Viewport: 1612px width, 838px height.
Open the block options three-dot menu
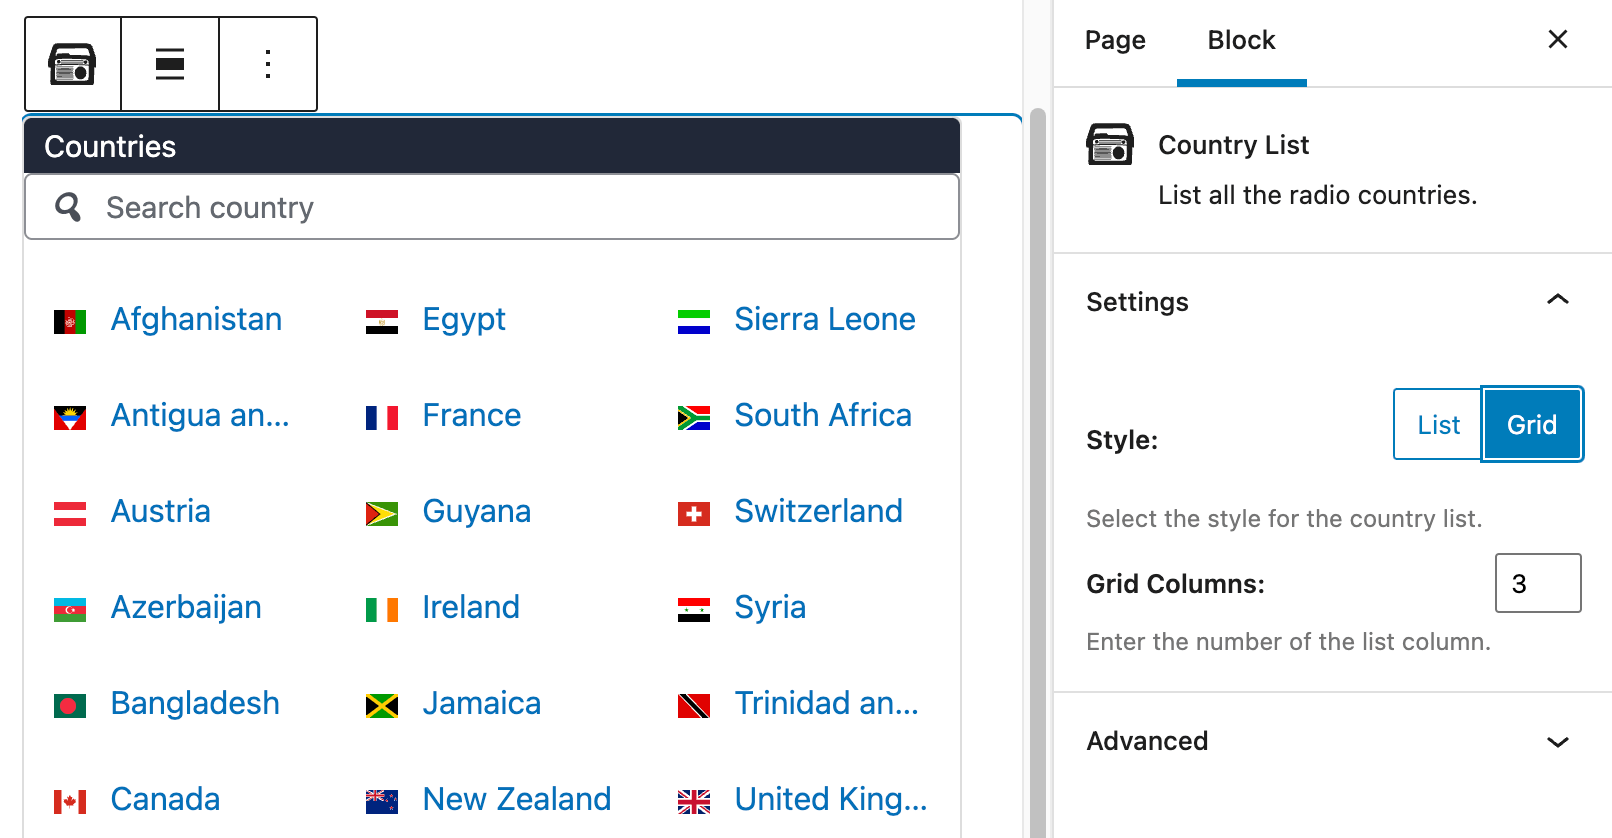click(x=267, y=64)
